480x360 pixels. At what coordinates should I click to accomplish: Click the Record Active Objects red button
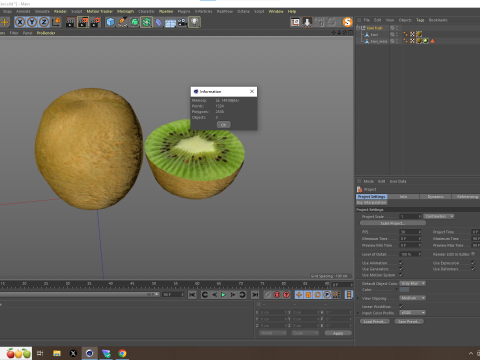277,295
